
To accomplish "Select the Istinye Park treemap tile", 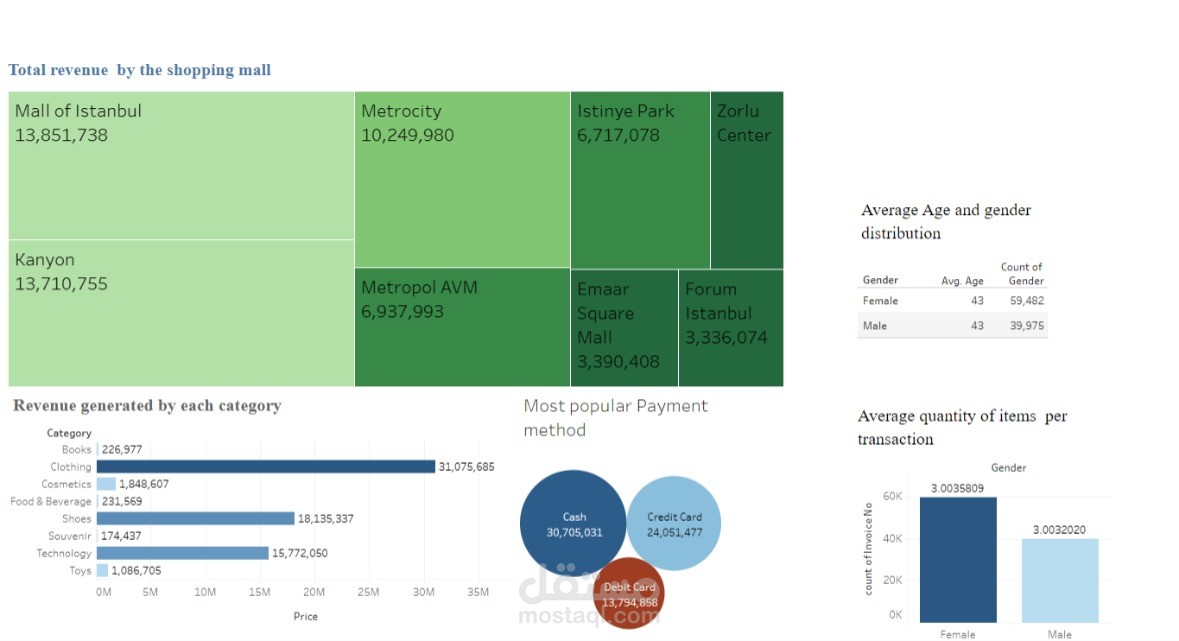I will pyautogui.click(x=641, y=180).
